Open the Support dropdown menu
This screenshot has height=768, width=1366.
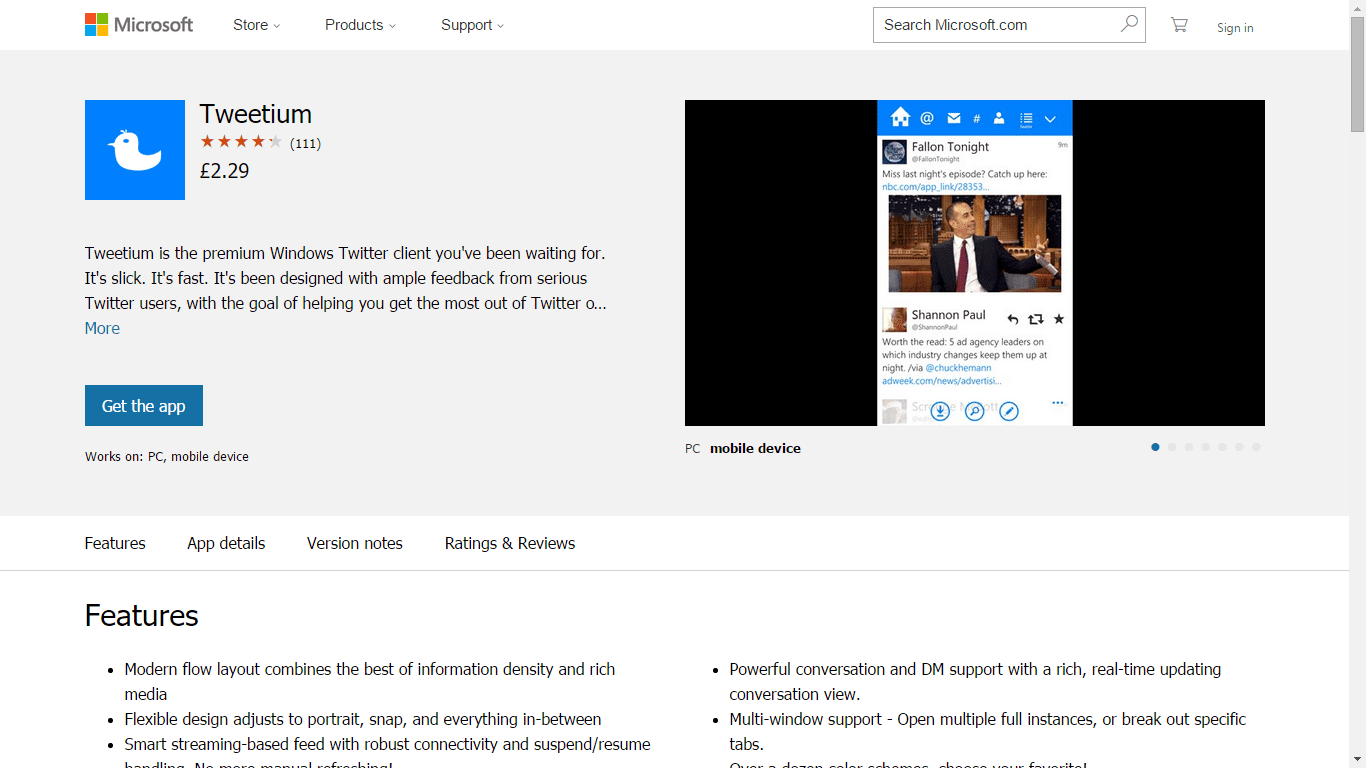[472, 25]
